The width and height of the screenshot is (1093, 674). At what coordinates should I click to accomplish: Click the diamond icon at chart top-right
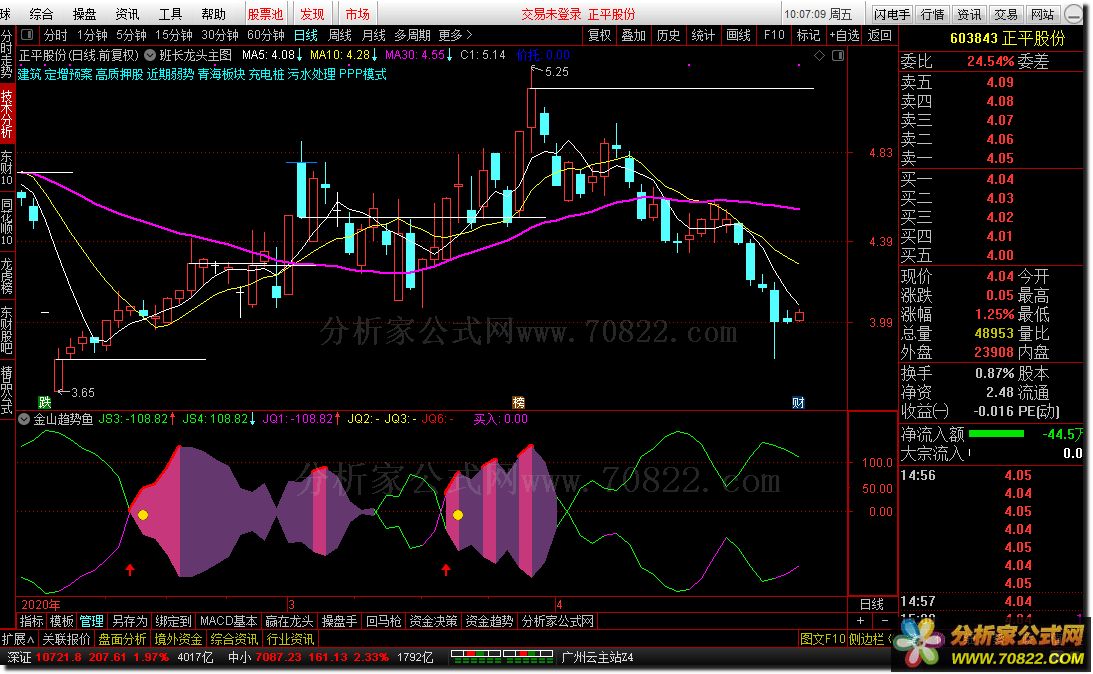pyautogui.click(x=820, y=55)
